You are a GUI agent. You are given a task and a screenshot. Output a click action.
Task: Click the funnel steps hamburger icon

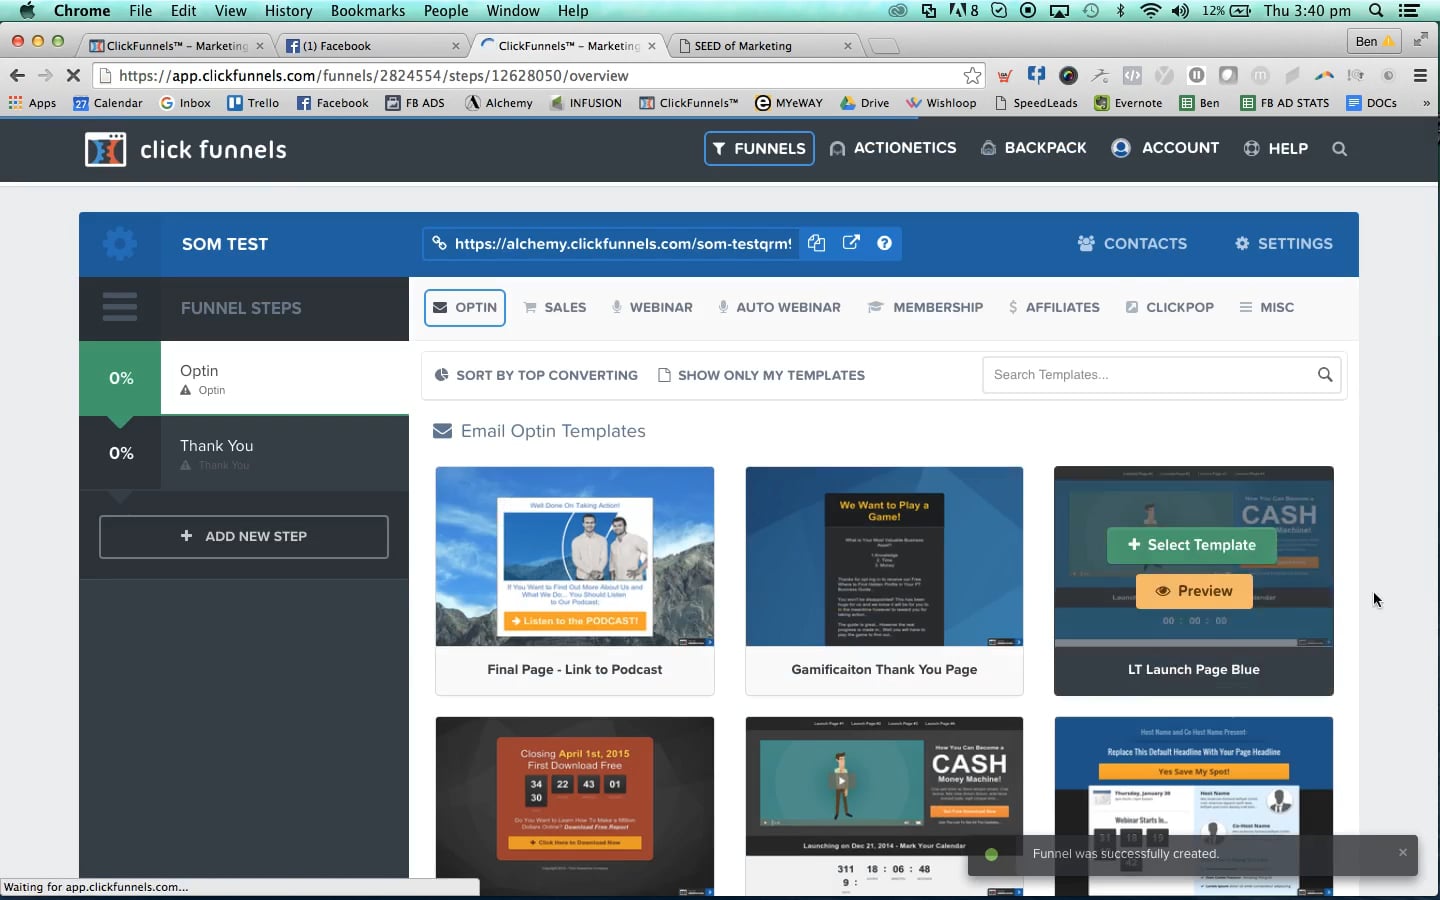[119, 307]
